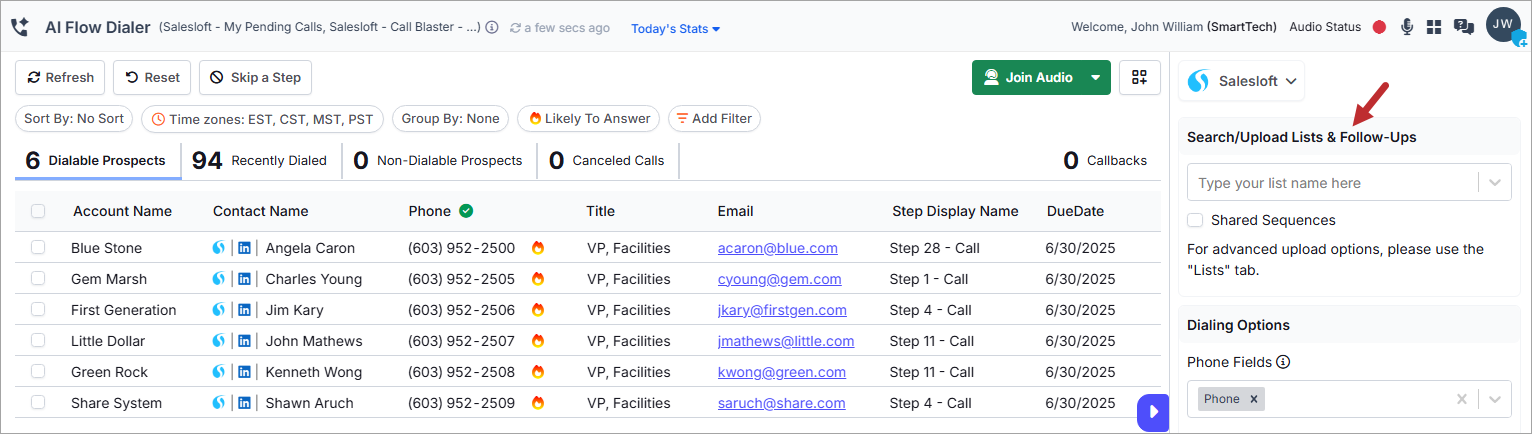The height and width of the screenshot is (434, 1532).
Task: Click flame icon next to (603) 952-2506
Action: click(x=538, y=309)
